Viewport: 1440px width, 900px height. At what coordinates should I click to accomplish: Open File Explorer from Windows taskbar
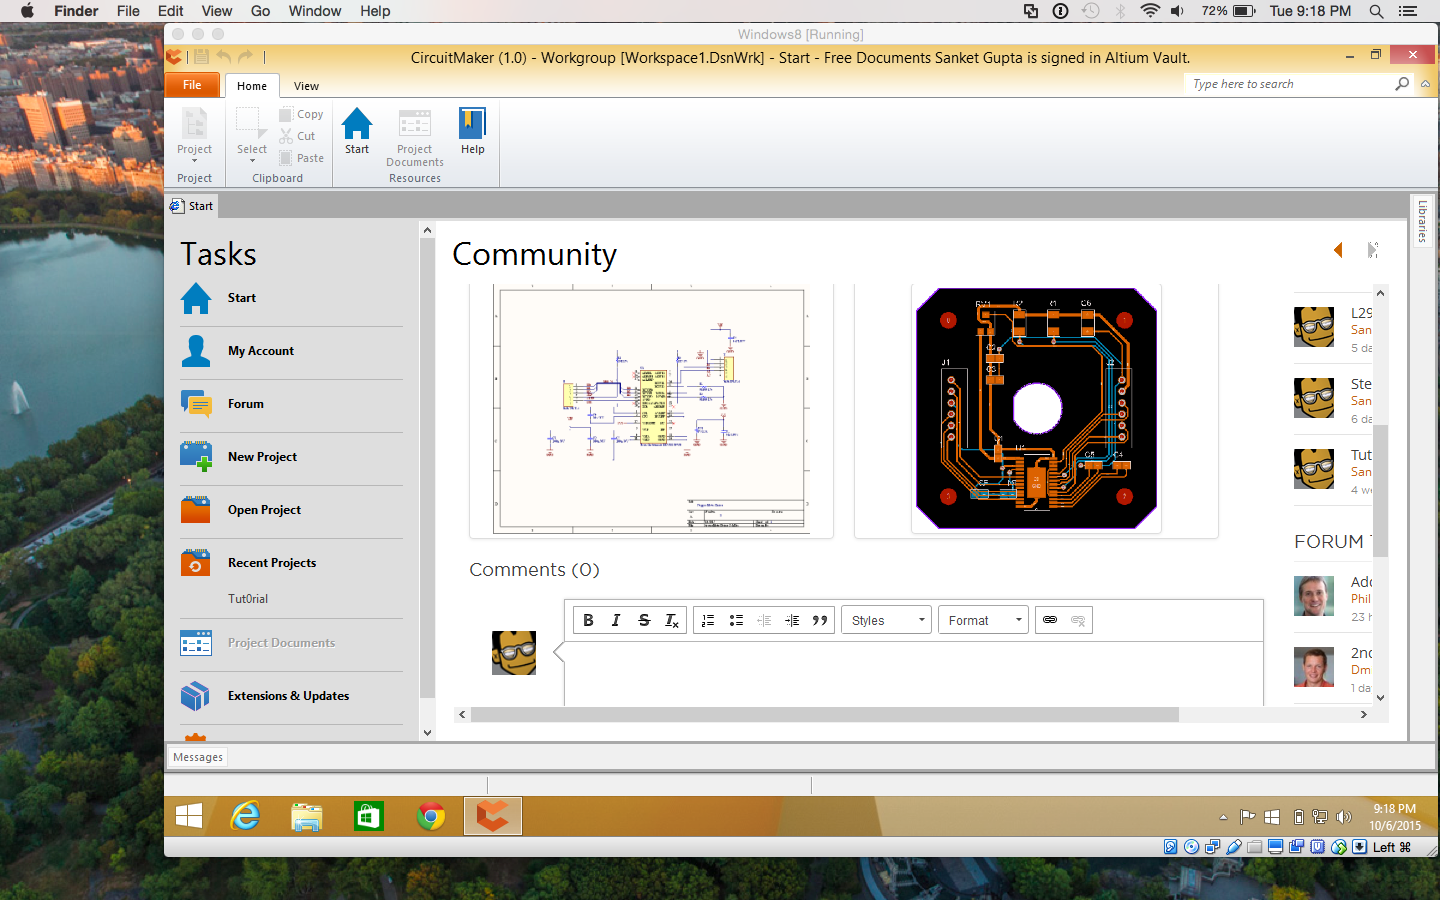pos(307,817)
